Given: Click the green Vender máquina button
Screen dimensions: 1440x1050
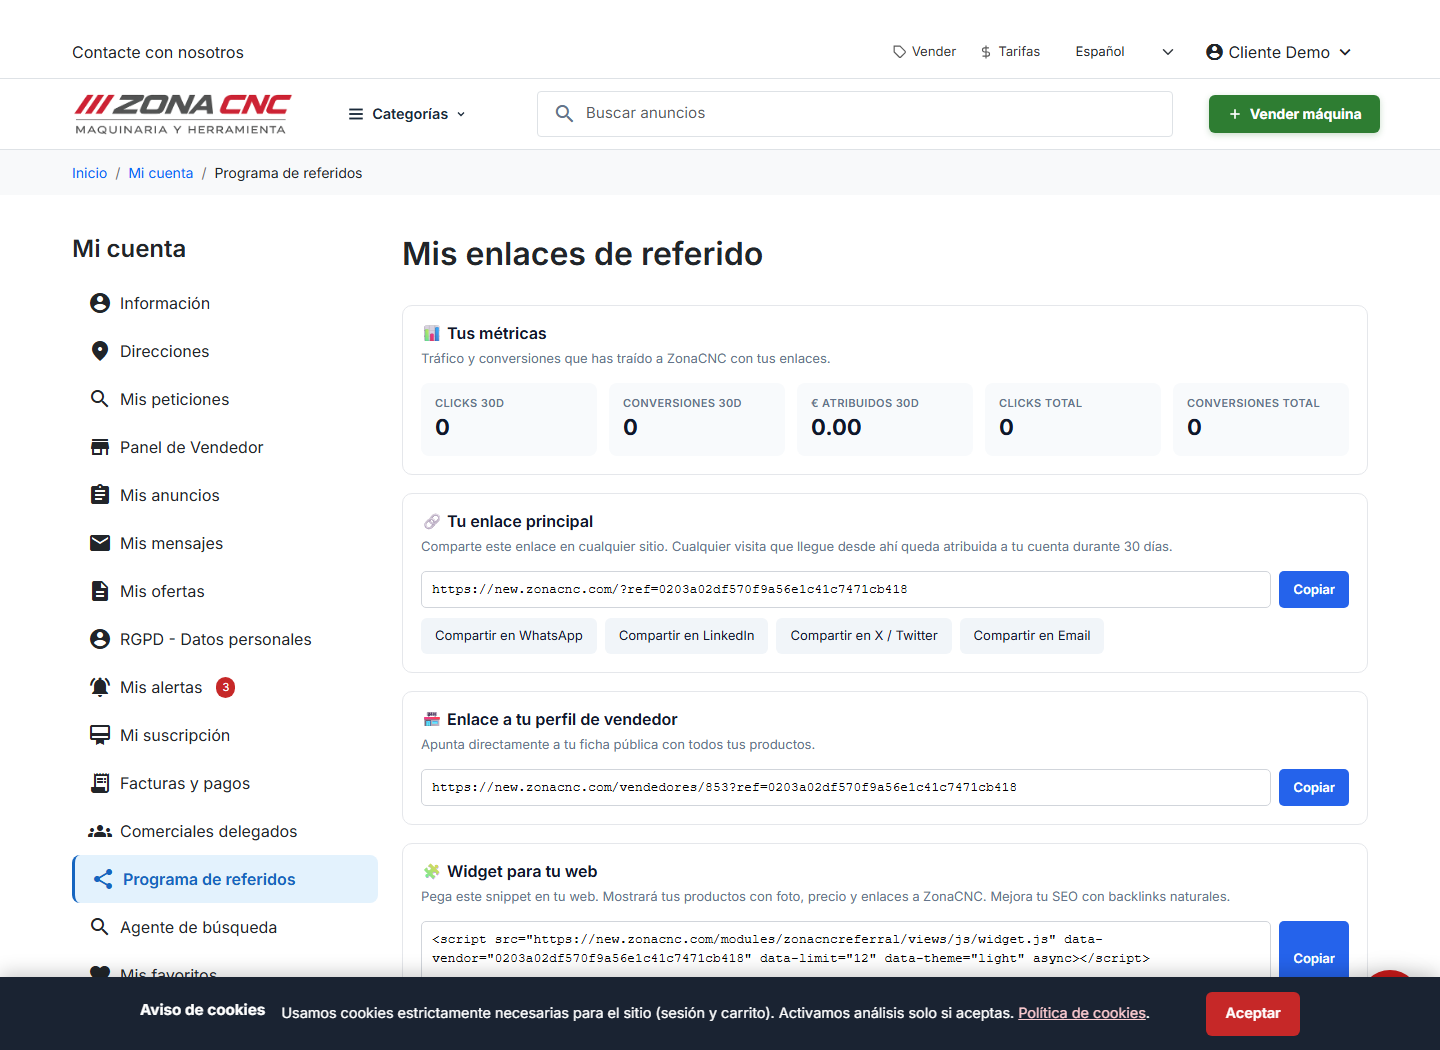Looking at the screenshot, I should click(1294, 114).
